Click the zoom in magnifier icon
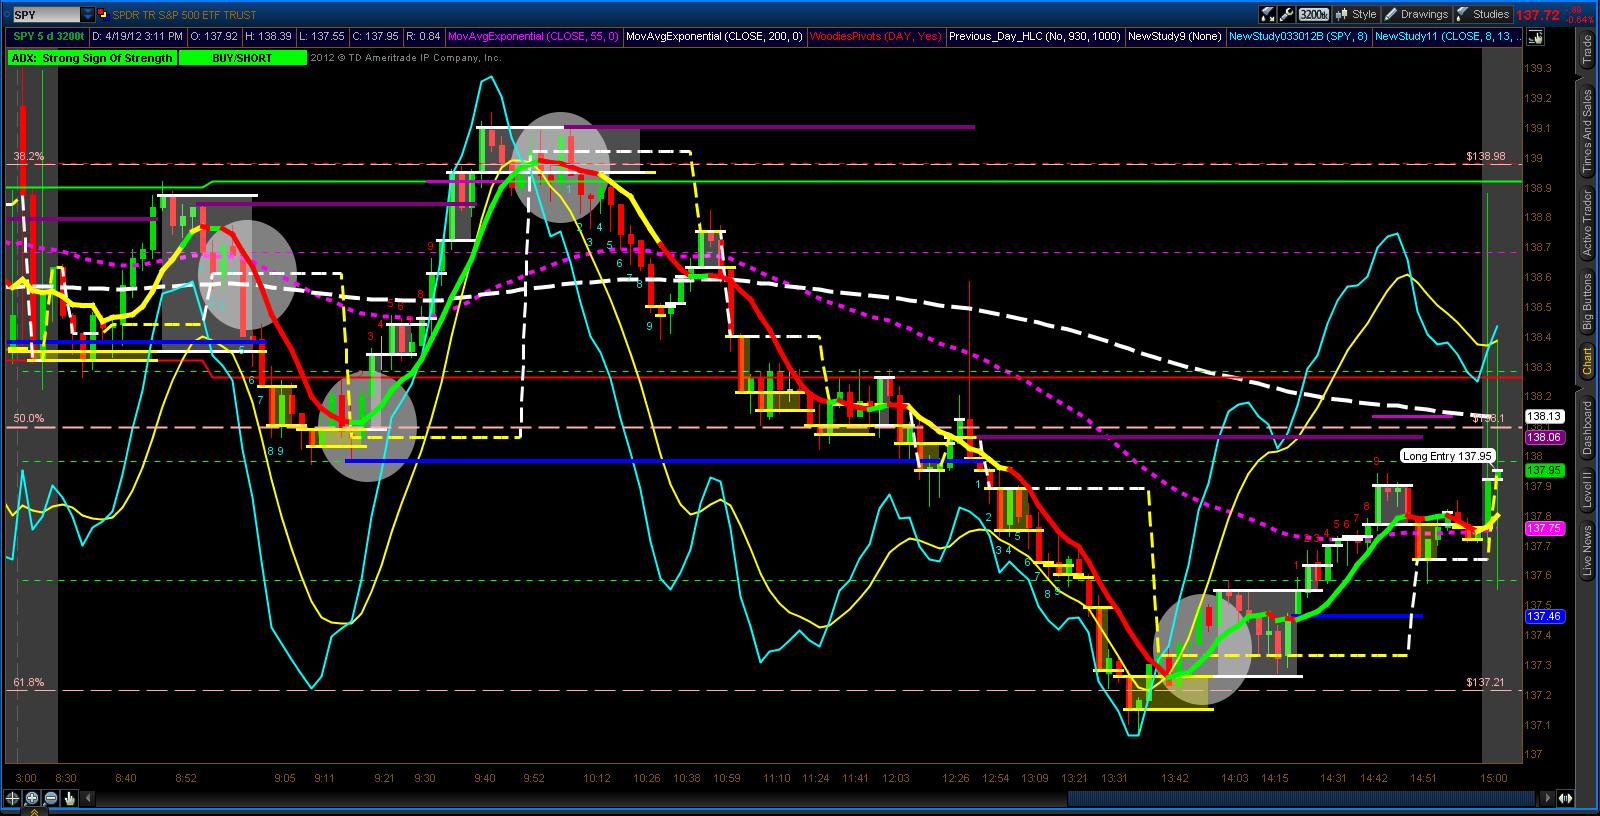 [32, 798]
